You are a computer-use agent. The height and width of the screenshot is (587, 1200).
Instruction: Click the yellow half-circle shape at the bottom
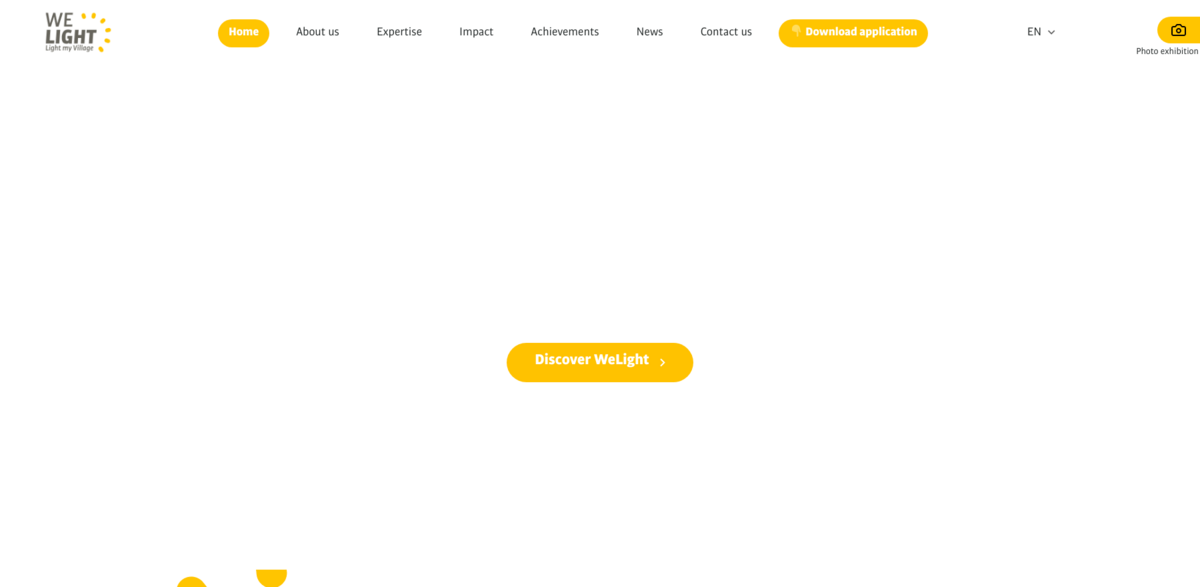[271, 577]
